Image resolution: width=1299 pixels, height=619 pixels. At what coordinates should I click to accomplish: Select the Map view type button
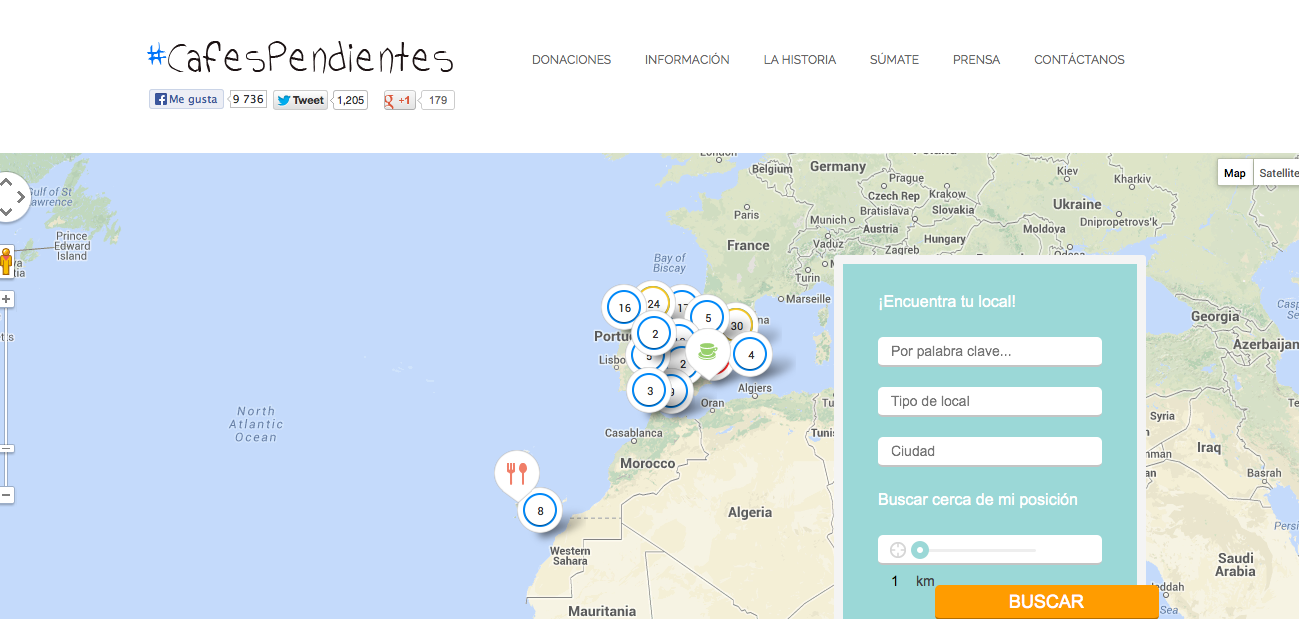pyautogui.click(x=1235, y=173)
